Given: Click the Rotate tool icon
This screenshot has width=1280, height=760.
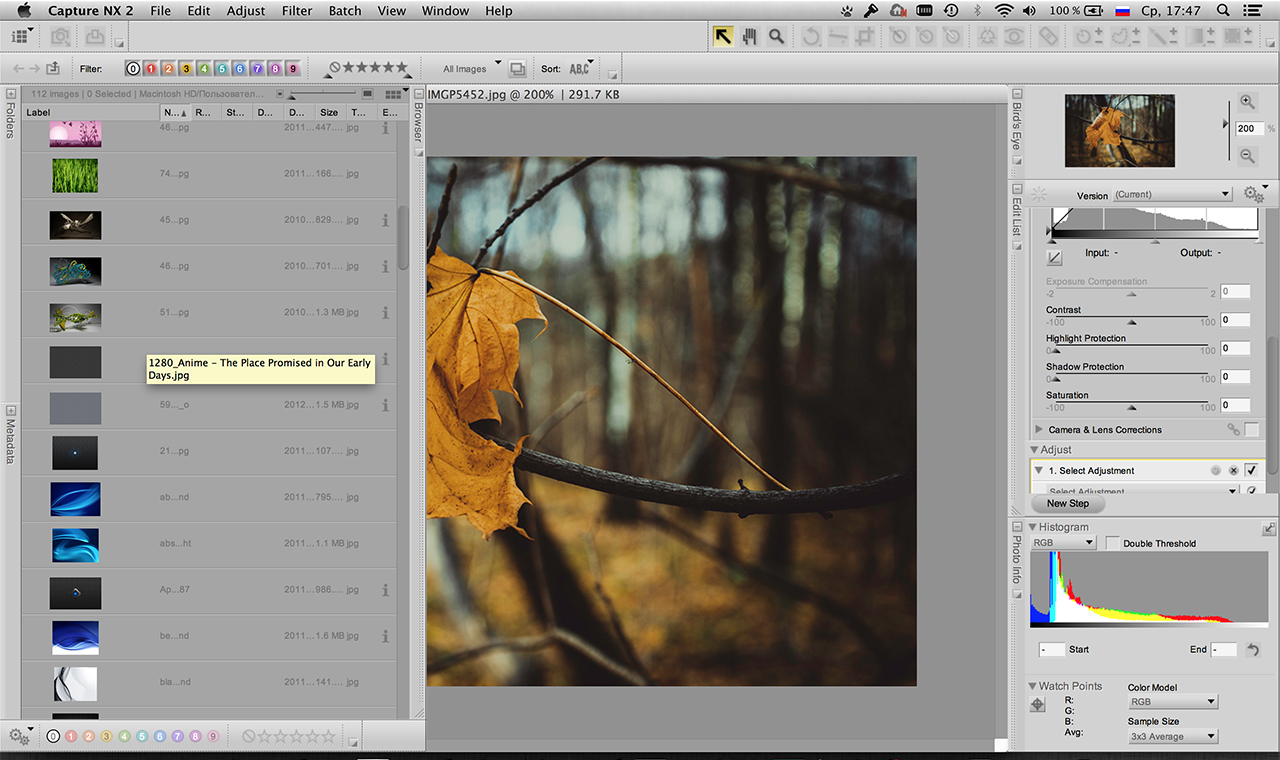Looking at the screenshot, I should coord(811,36).
